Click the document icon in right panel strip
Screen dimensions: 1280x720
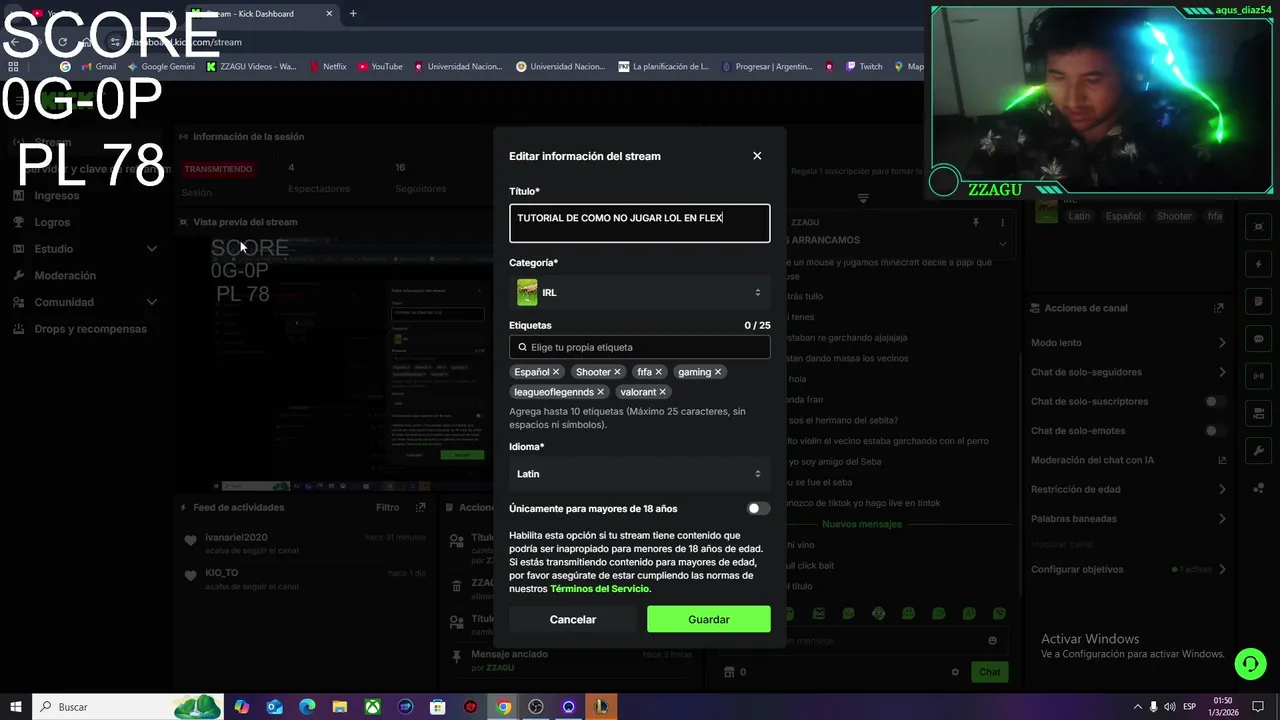click(x=1259, y=301)
